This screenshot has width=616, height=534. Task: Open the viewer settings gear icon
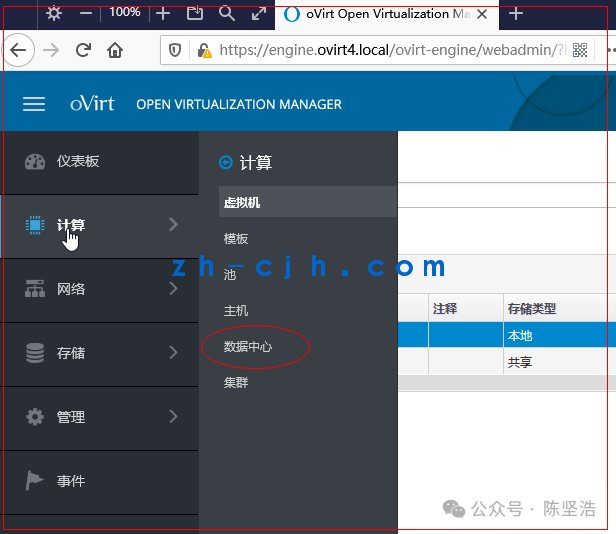[x=54, y=14]
